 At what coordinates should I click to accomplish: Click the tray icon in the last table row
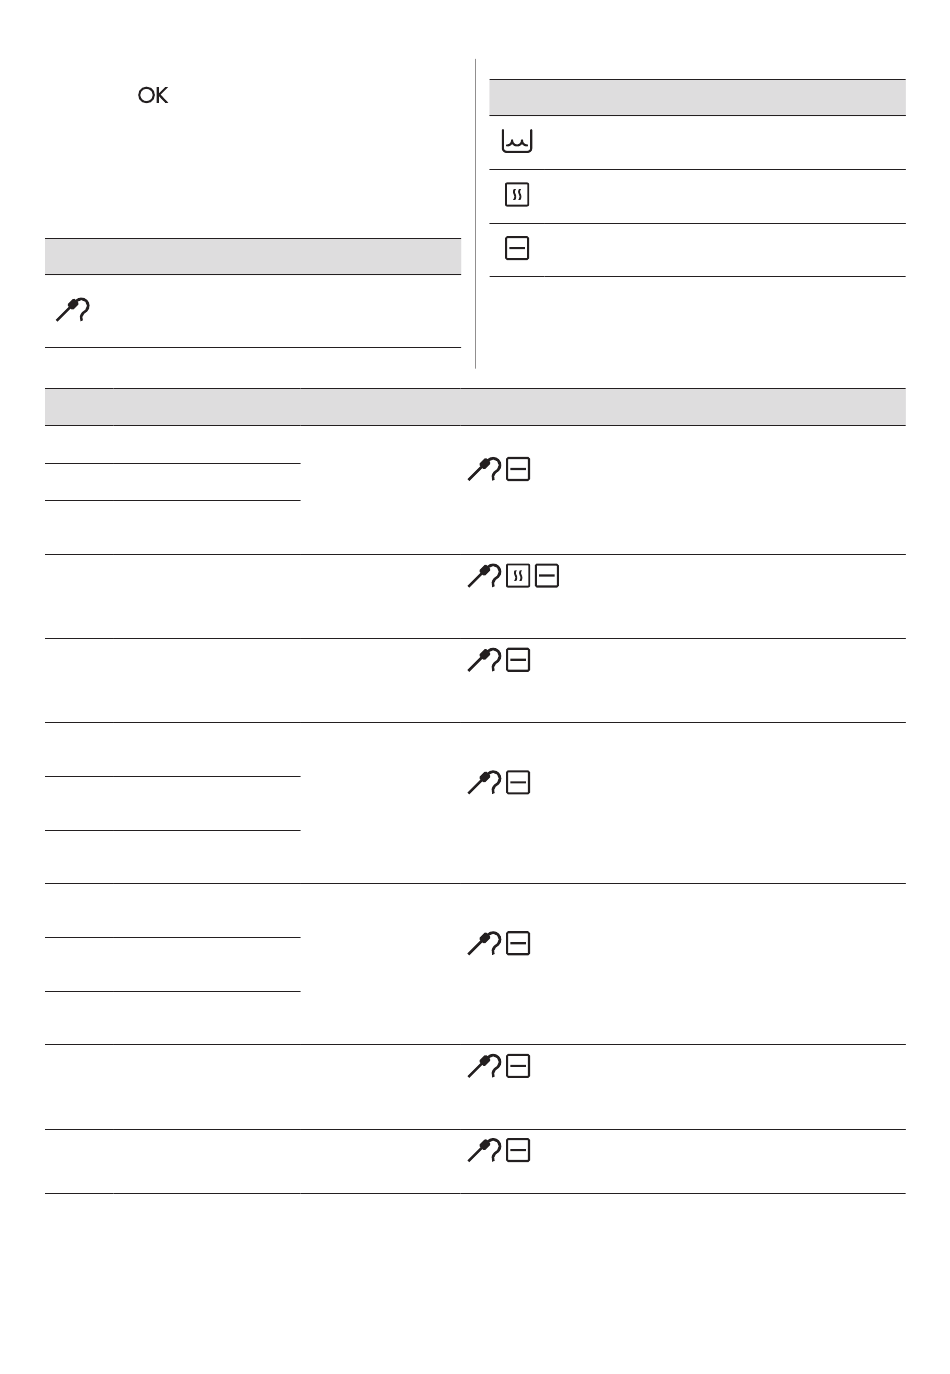[518, 1151]
